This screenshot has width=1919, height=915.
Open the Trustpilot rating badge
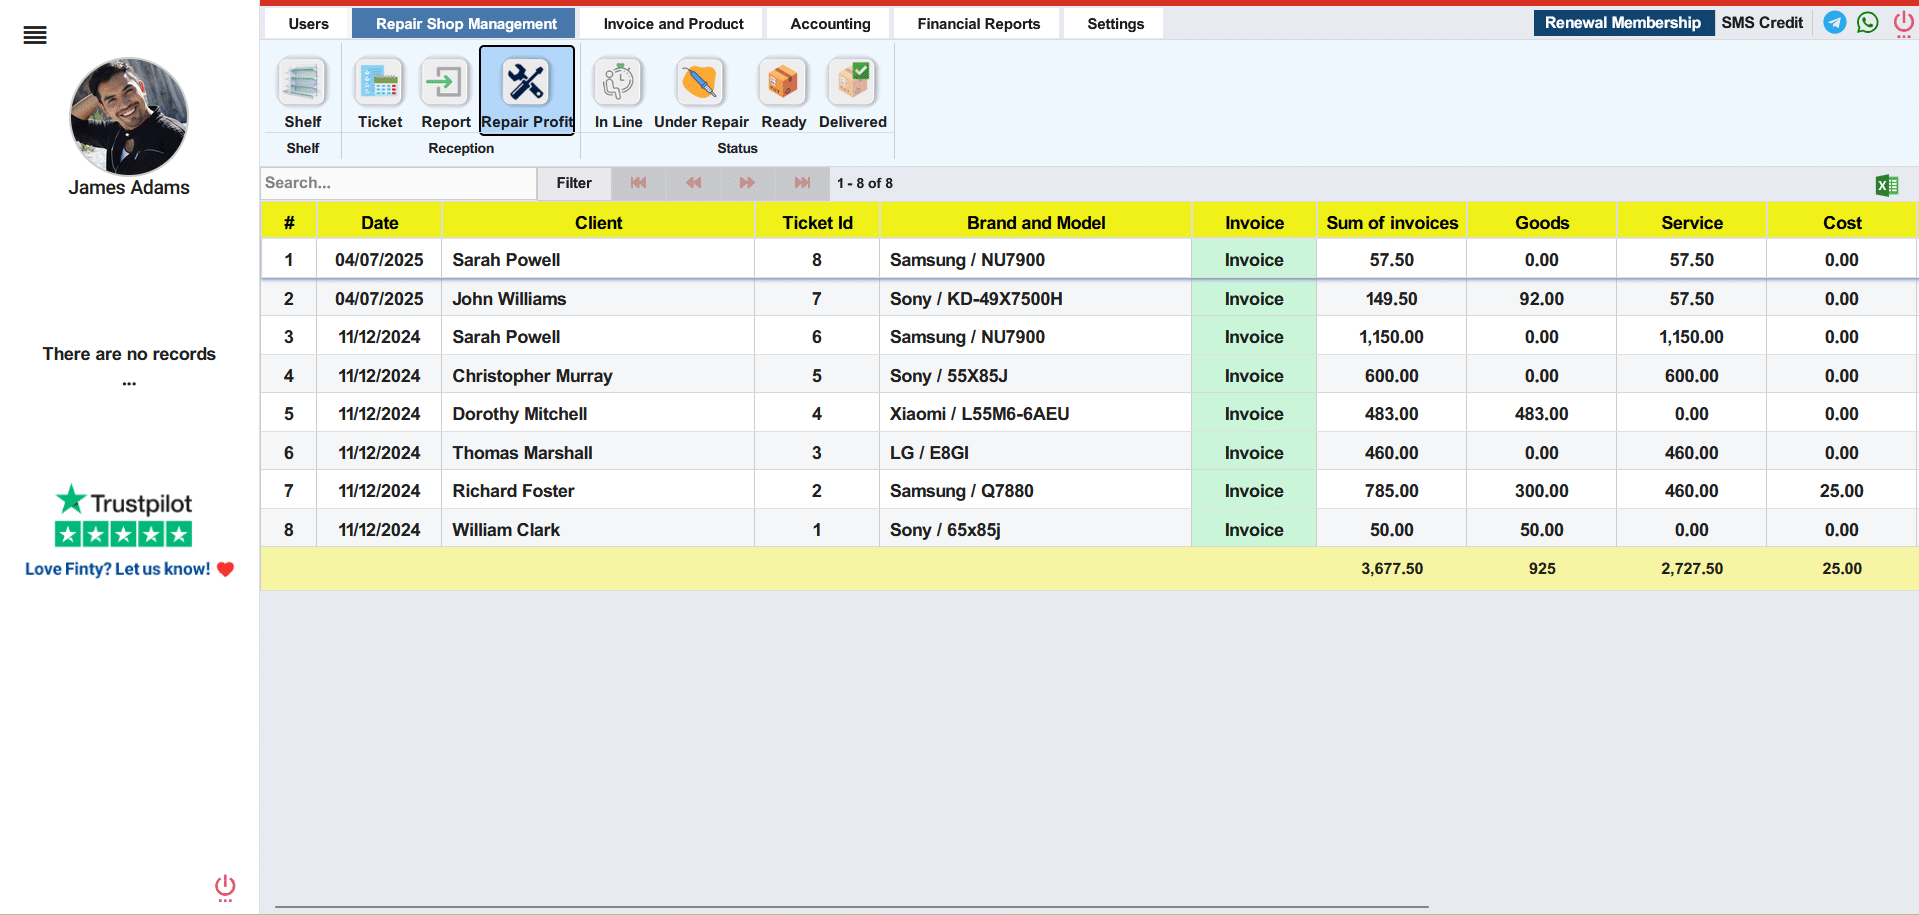(x=123, y=516)
